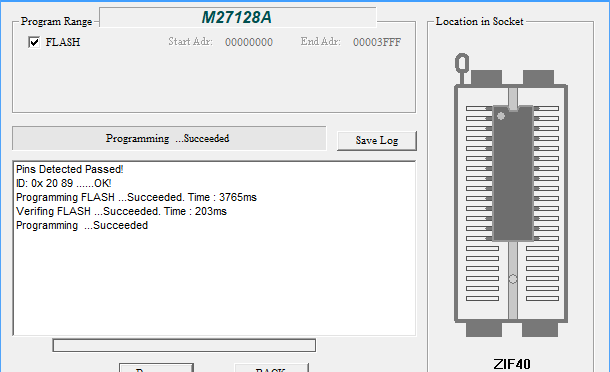Click the Save Log button

[377, 140]
